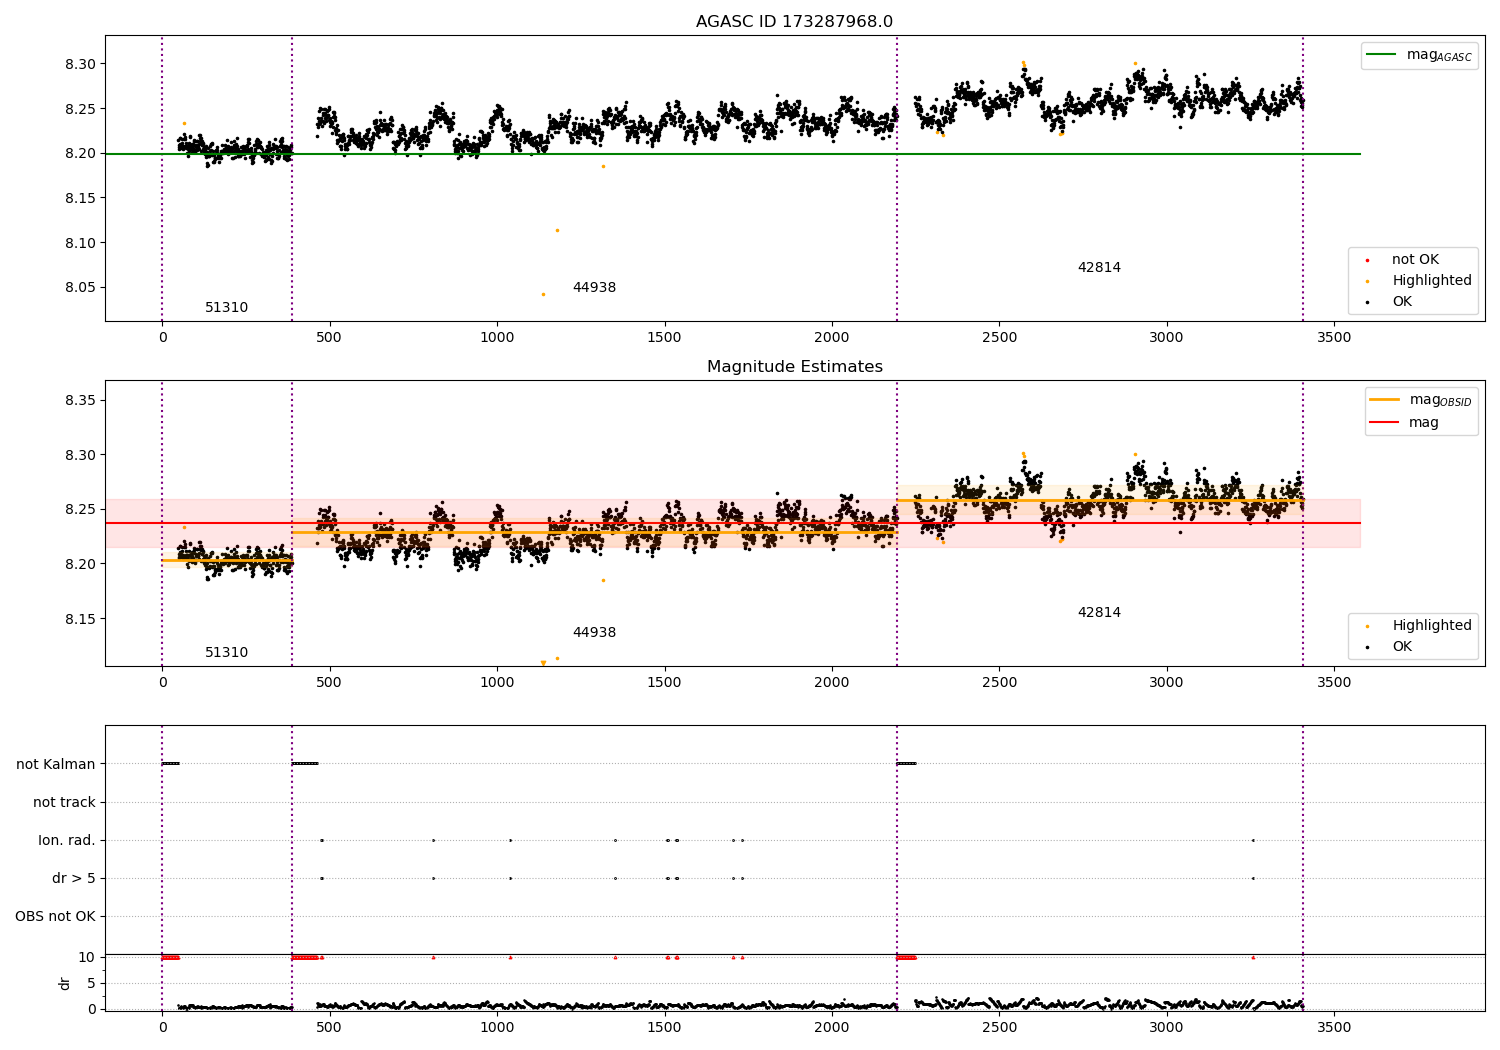1500x1050 pixels.
Task: Click obsid label 44938 in the middle plot
Action: click(x=594, y=633)
